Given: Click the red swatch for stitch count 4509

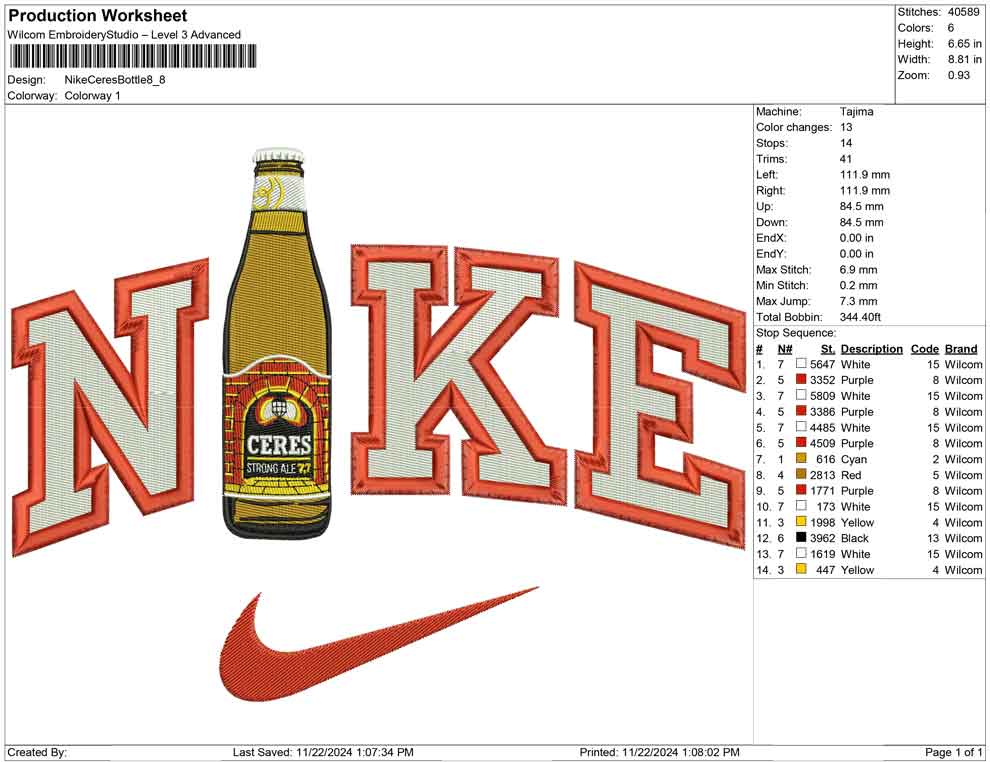Looking at the screenshot, I should (x=801, y=443).
